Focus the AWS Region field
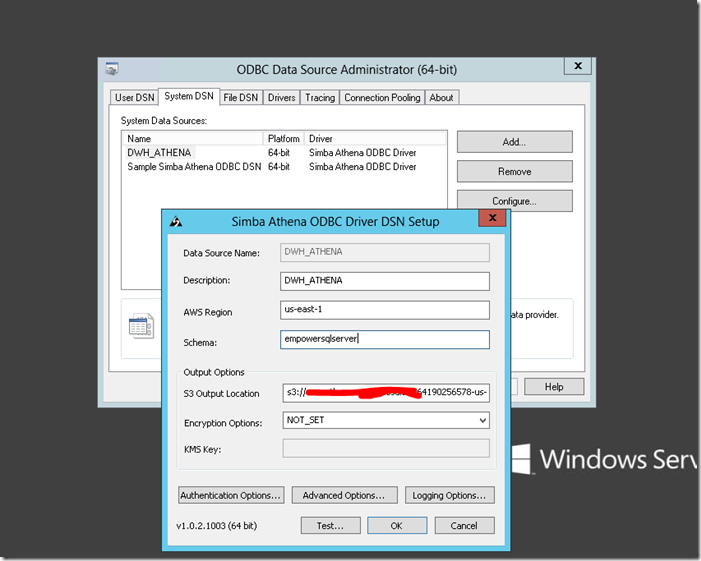701x561 pixels. [384, 310]
